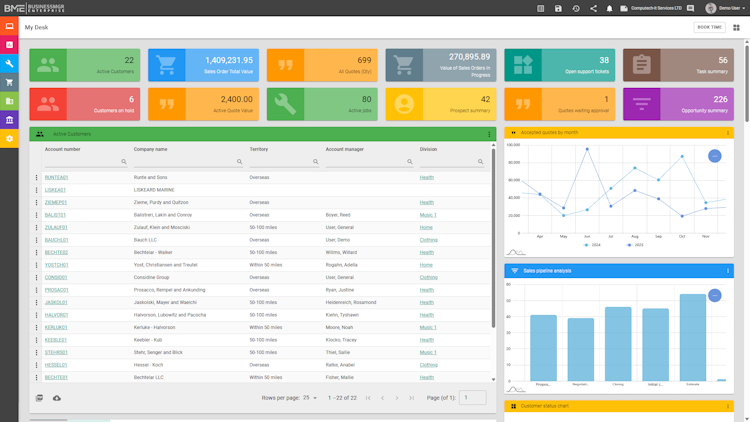The width and height of the screenshot is (750, 422).
Task: Open the Sales Order Total Value tile
Action: click(203, 65)
